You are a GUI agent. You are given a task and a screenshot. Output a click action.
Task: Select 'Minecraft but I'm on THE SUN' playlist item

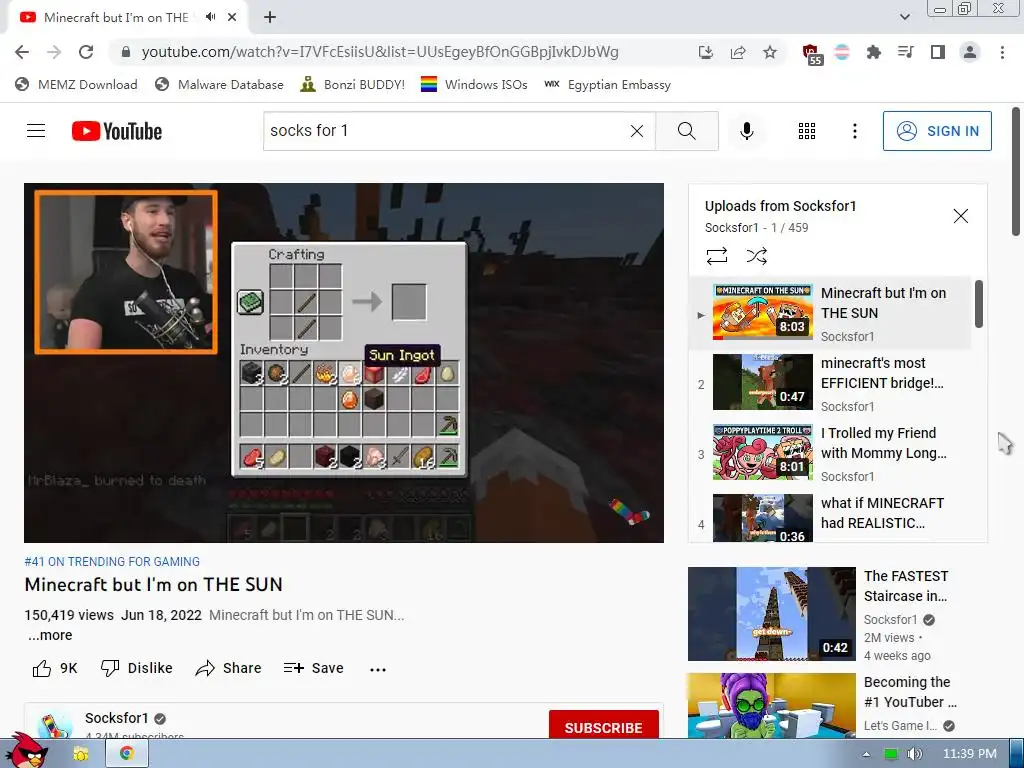pos(830,313)
